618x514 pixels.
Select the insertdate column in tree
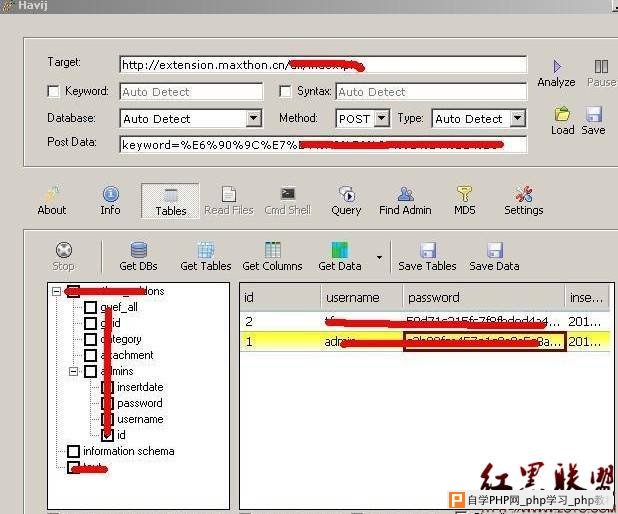140,387
